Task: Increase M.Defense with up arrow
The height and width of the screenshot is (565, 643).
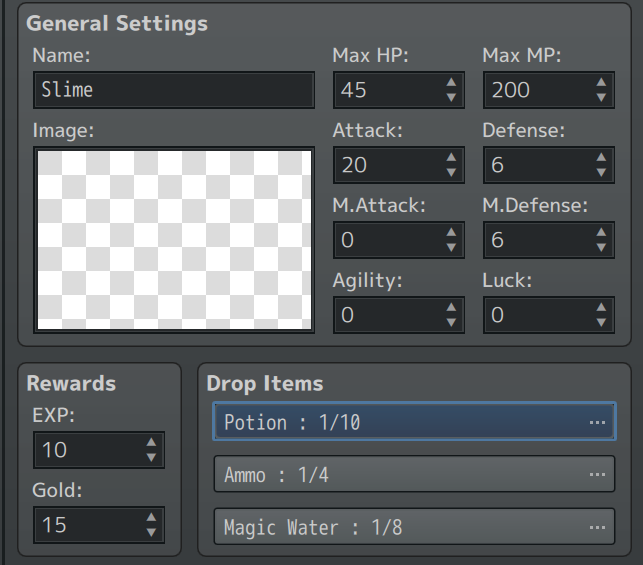Action: point(602,232)
